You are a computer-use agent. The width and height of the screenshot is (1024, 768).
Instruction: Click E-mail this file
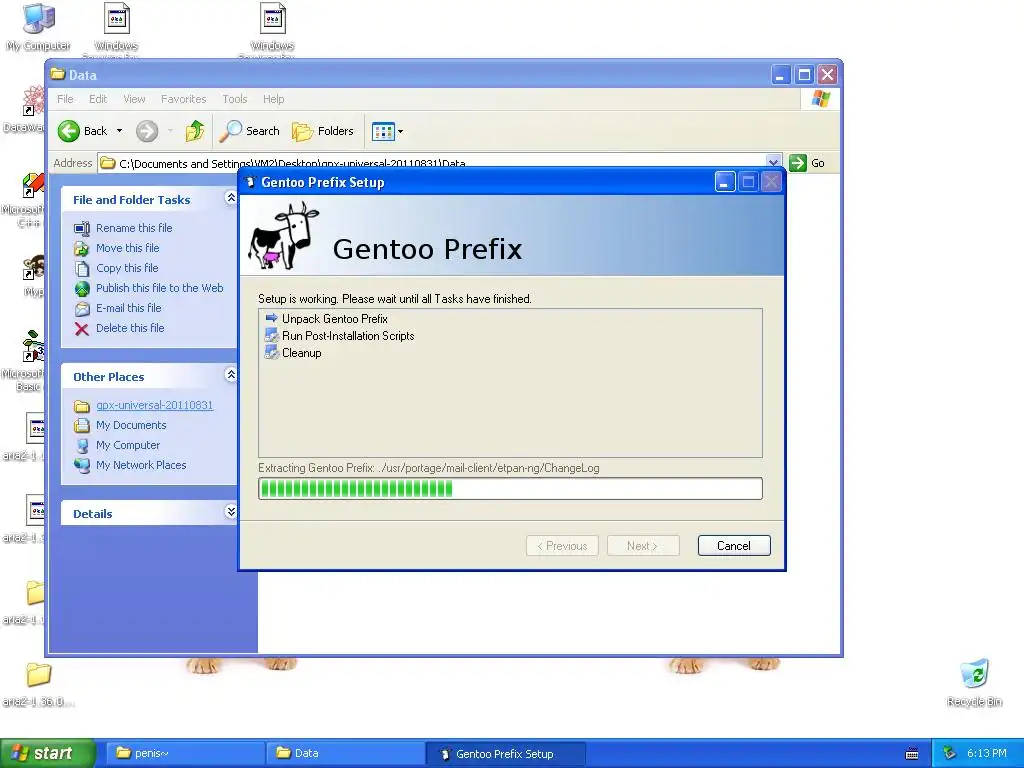tap(128, 308)
